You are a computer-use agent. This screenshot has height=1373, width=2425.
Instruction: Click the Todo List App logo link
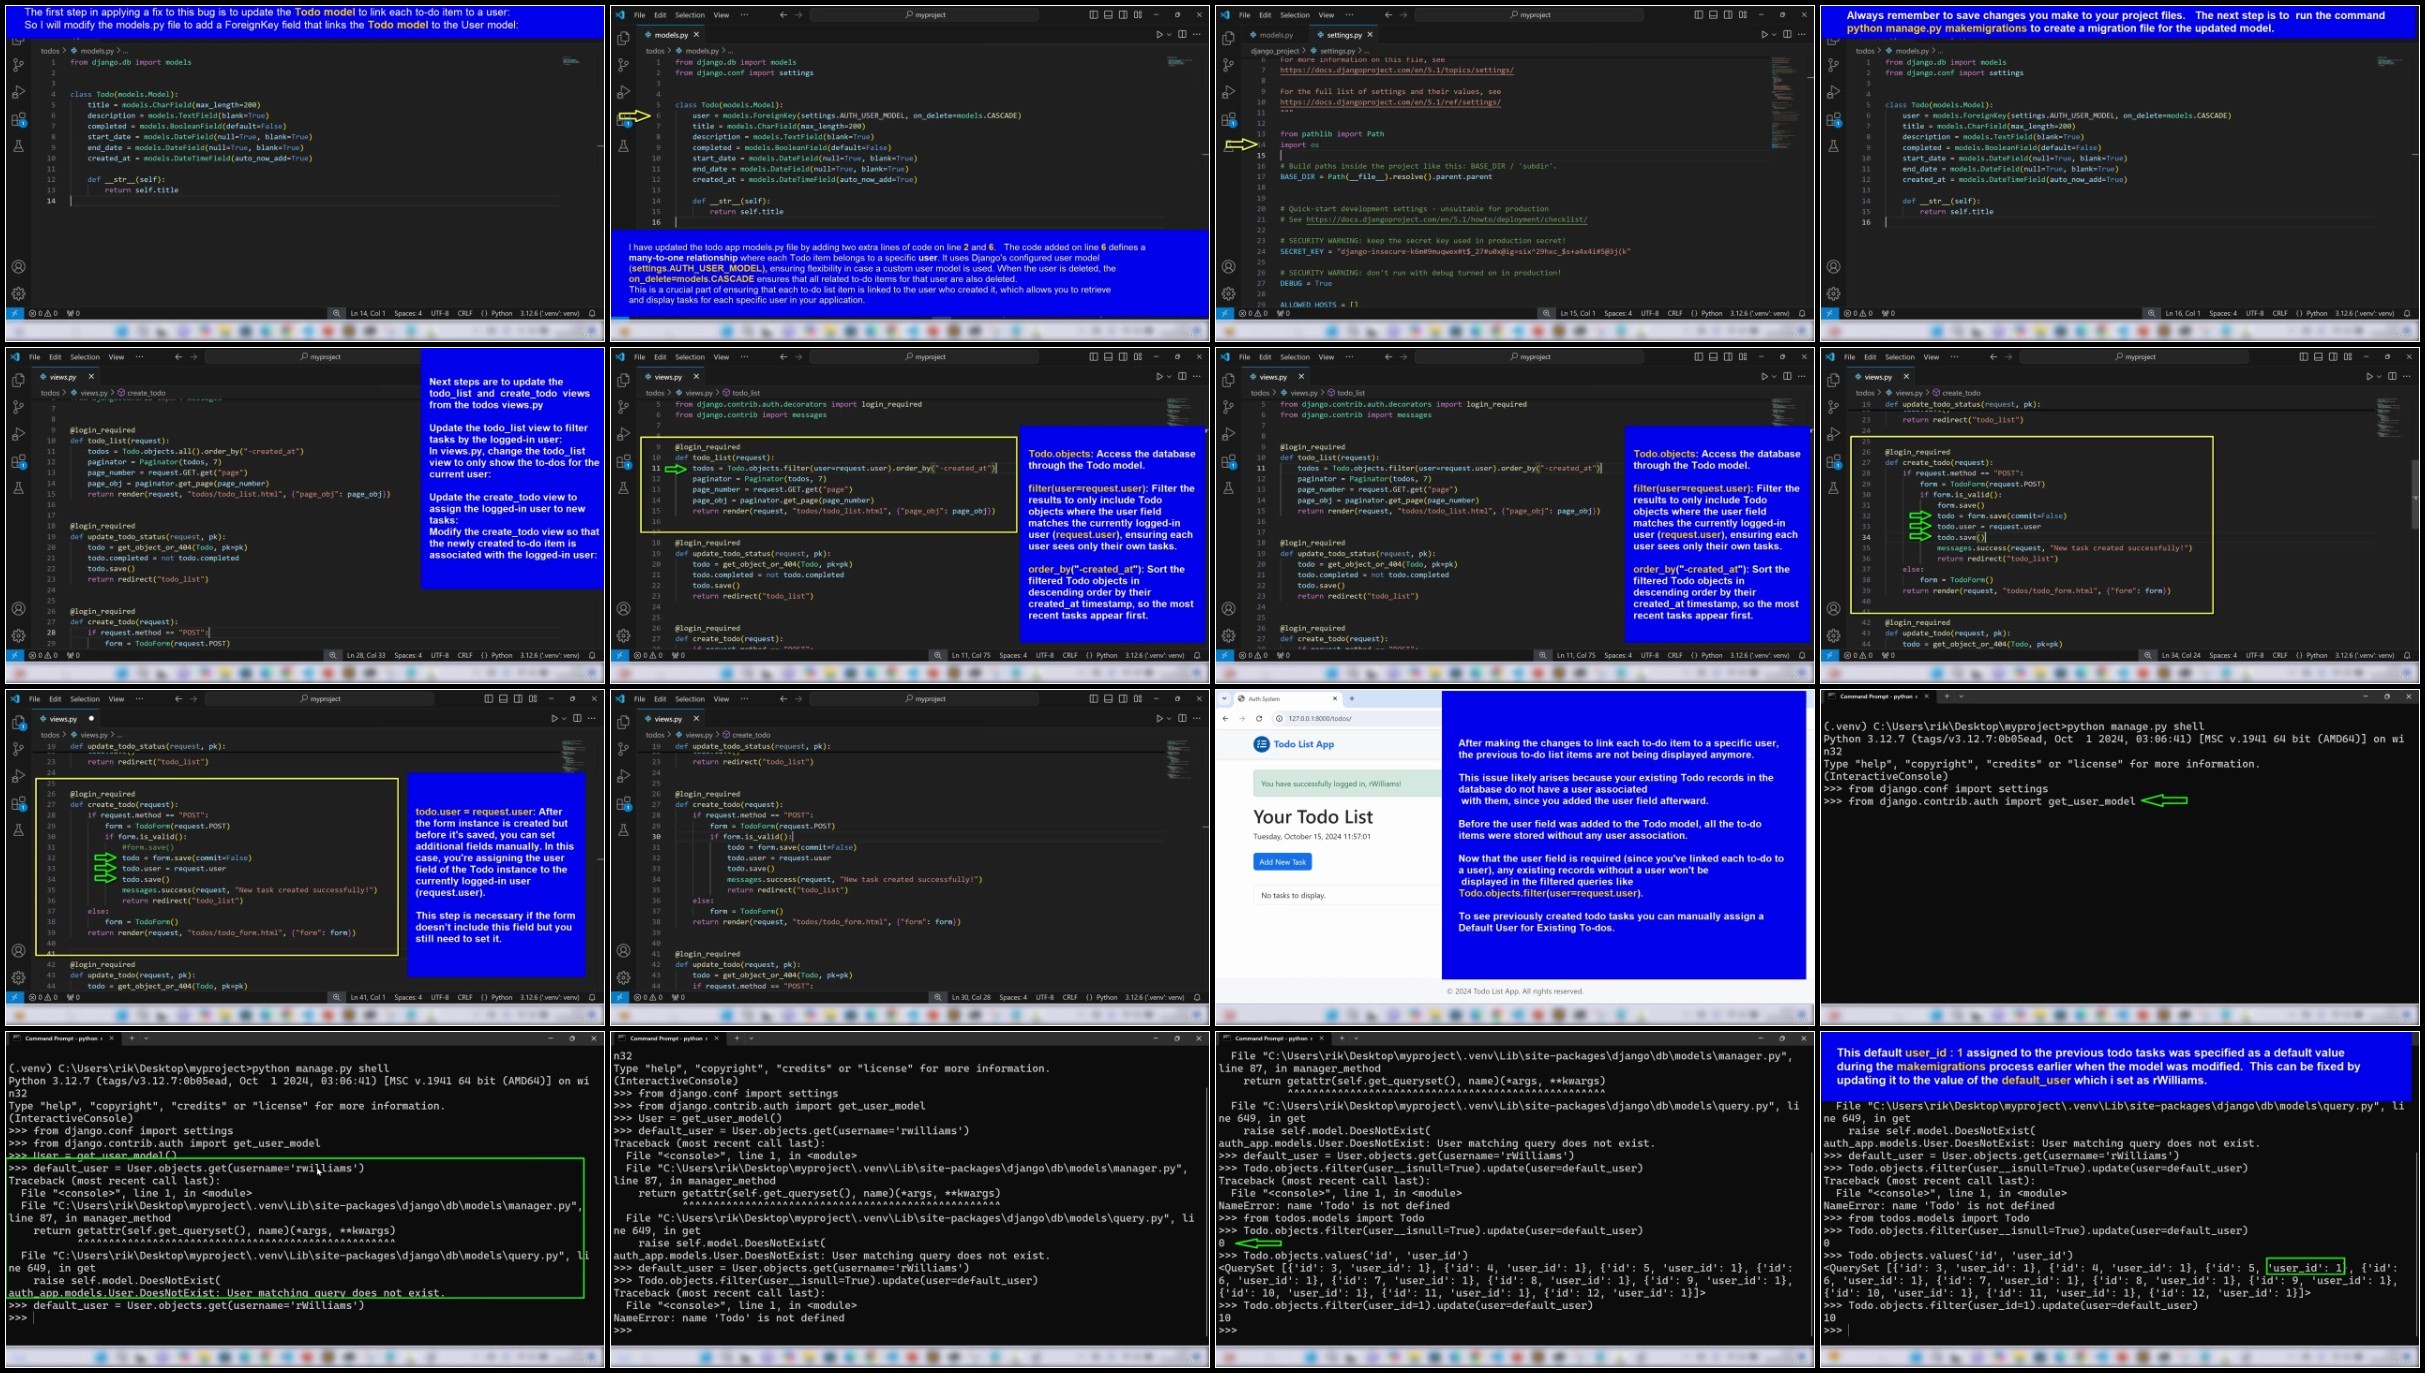coord(1294,744)
